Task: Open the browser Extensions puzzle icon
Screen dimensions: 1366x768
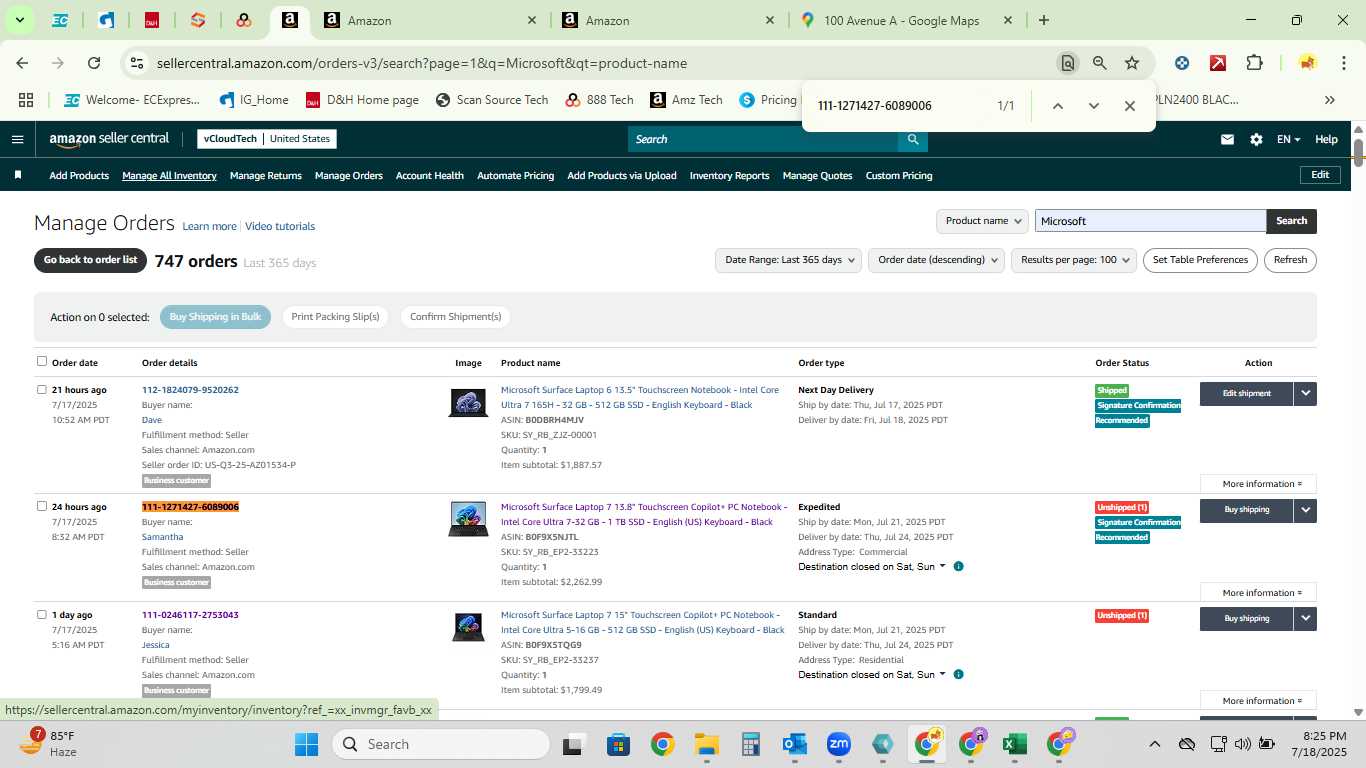Action: pyautogui.click(x=1254, y=63)
